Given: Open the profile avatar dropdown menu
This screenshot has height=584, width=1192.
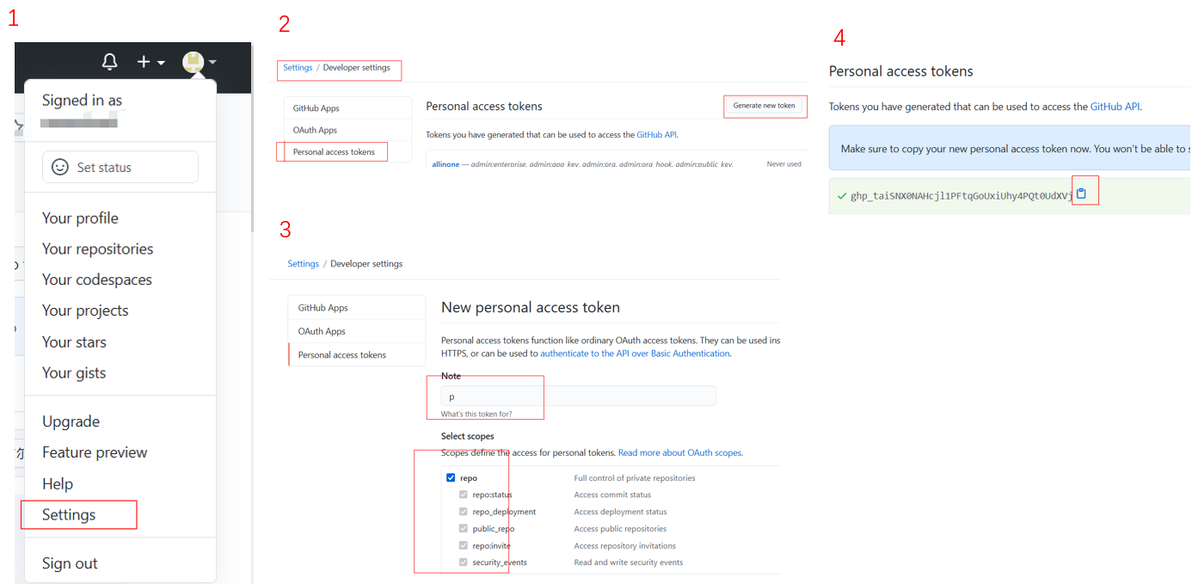Looking at the screenshot, I should click(x=199, y=62).
